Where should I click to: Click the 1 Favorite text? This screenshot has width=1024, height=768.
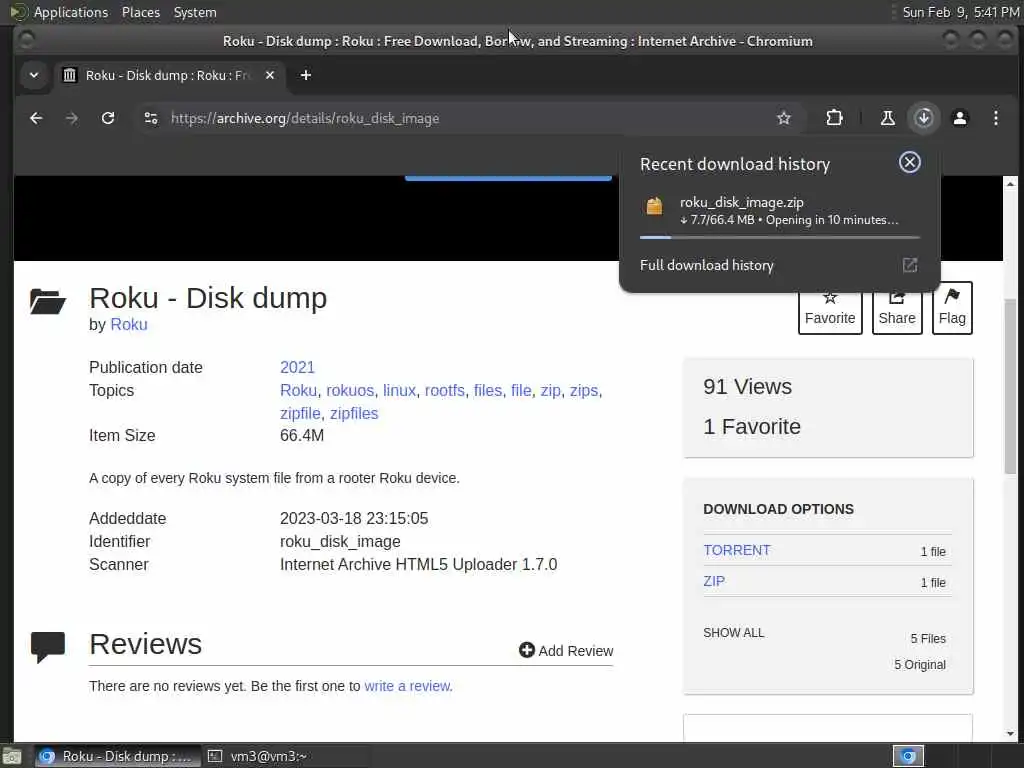[752, 426]
